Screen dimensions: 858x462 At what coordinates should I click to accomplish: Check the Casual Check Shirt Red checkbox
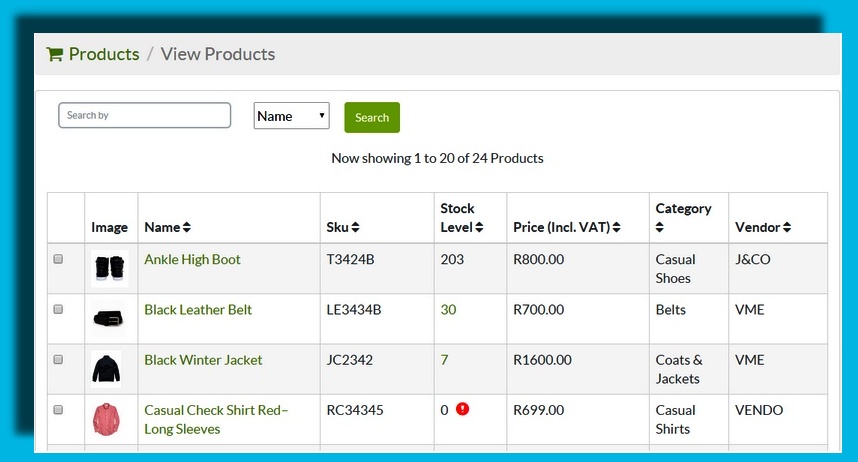click(58, 409)
